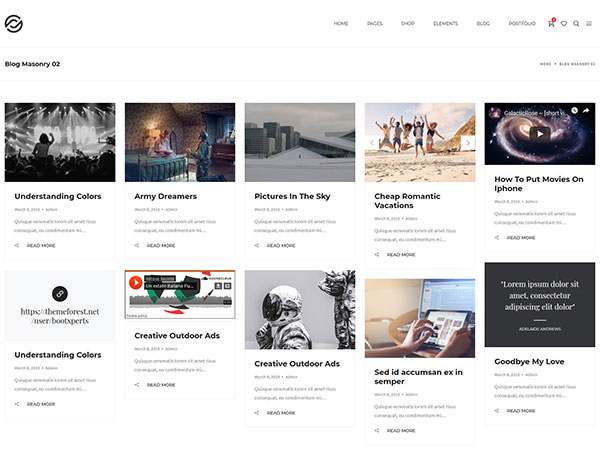The image size is (600, 450).
Task: Click the tablet hands thumbnail
Action: (420, 318)
